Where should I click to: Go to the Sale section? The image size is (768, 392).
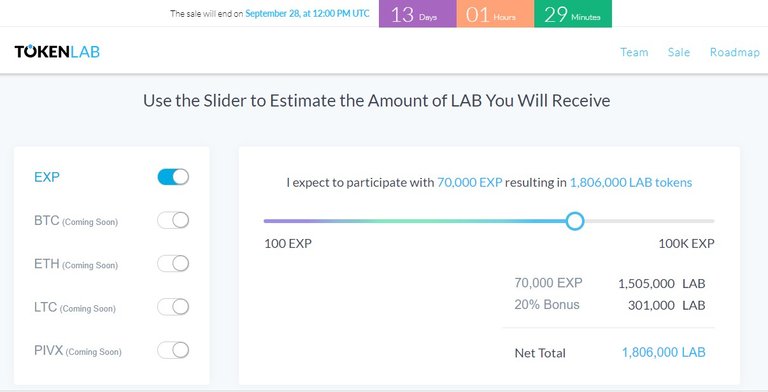(679, 52)
